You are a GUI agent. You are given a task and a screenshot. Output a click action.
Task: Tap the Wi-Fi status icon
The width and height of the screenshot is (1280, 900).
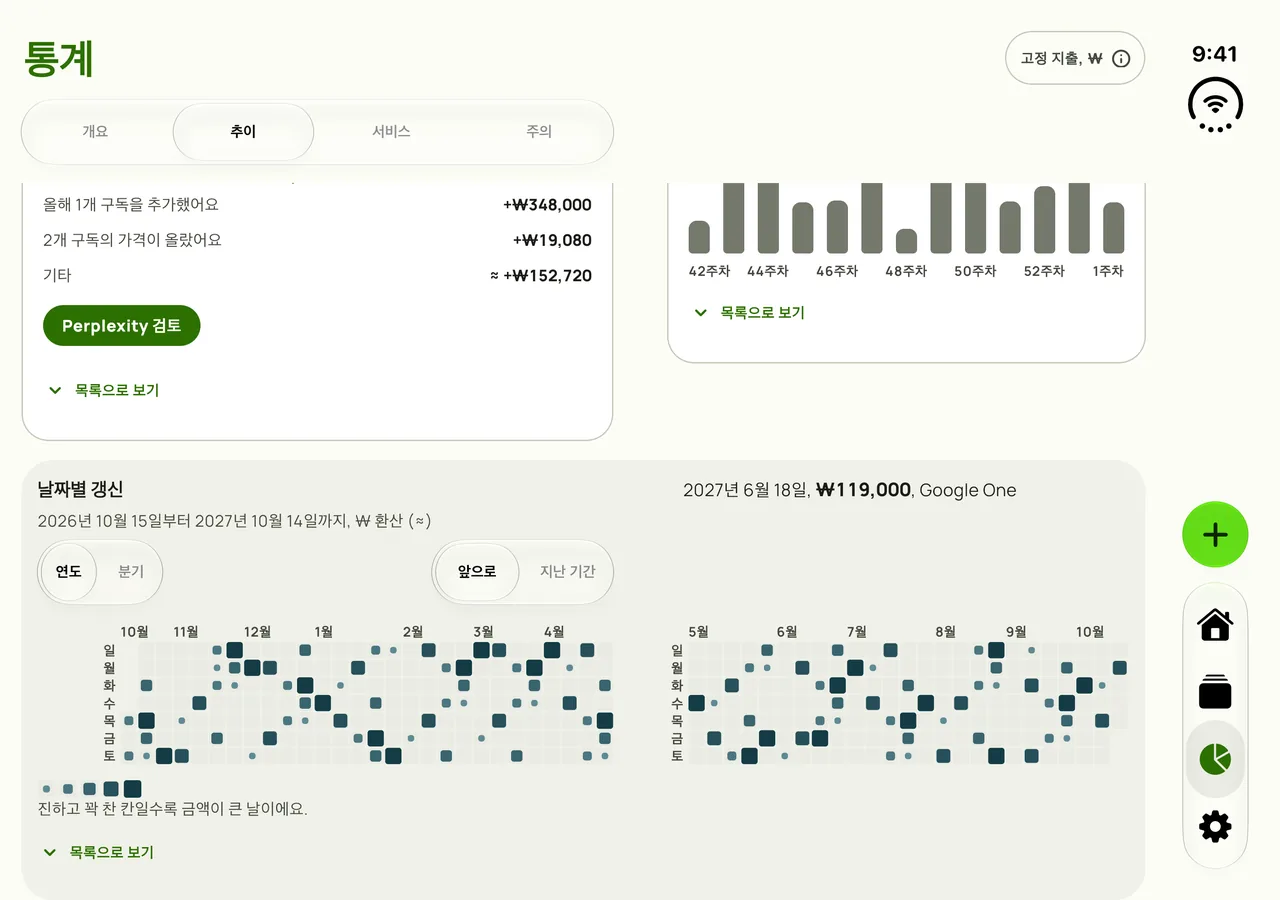1215,104
